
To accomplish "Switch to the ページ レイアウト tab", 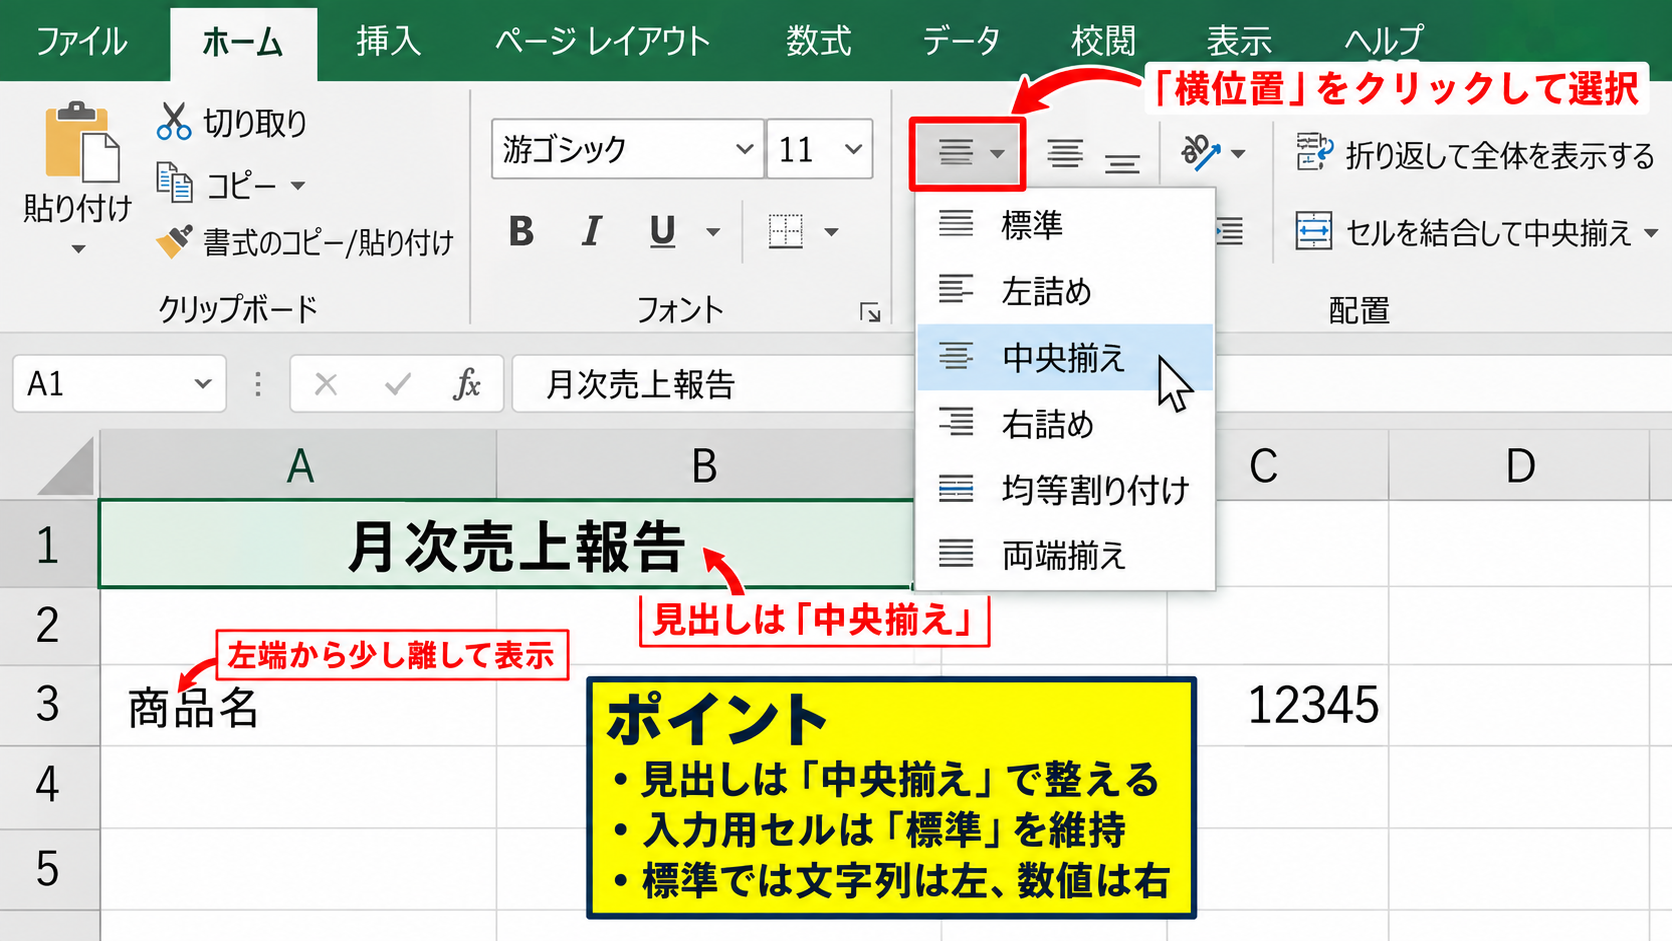I will (602, 41).
